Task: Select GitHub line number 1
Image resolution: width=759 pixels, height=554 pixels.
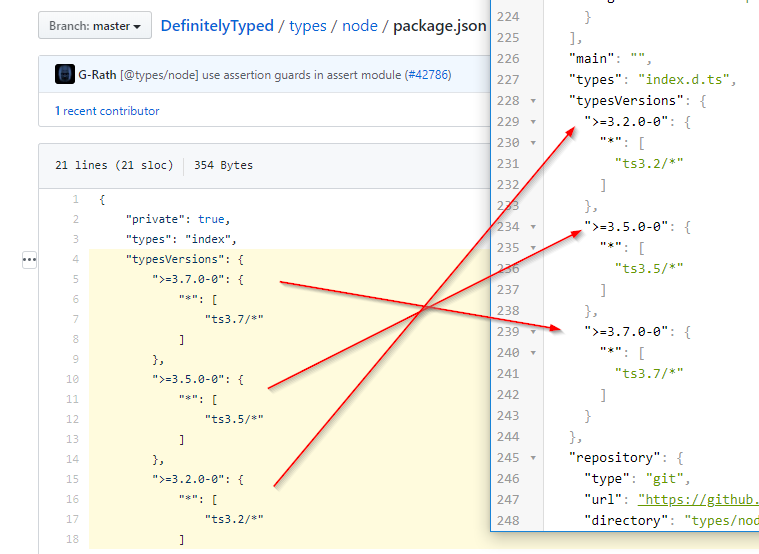Action: coord(76,199)
